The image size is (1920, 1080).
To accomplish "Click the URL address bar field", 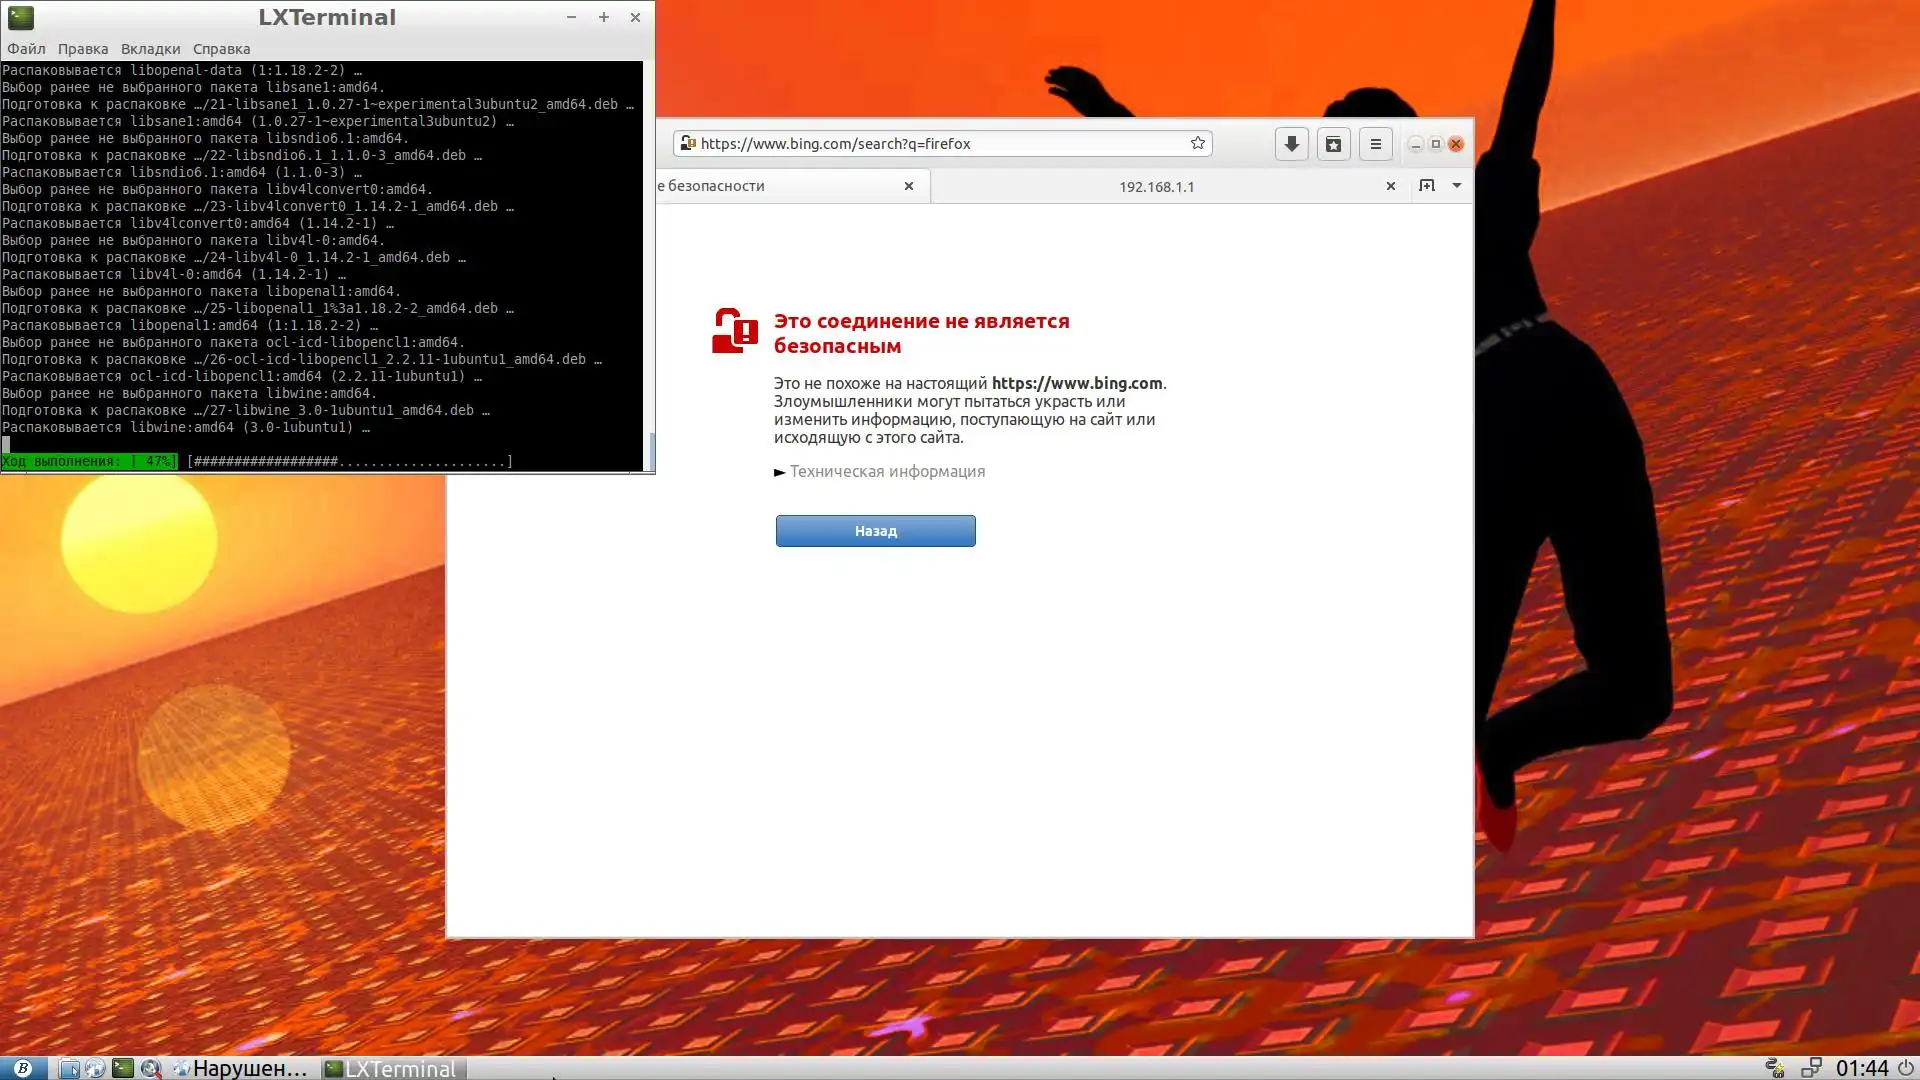I will coord(940,143).
